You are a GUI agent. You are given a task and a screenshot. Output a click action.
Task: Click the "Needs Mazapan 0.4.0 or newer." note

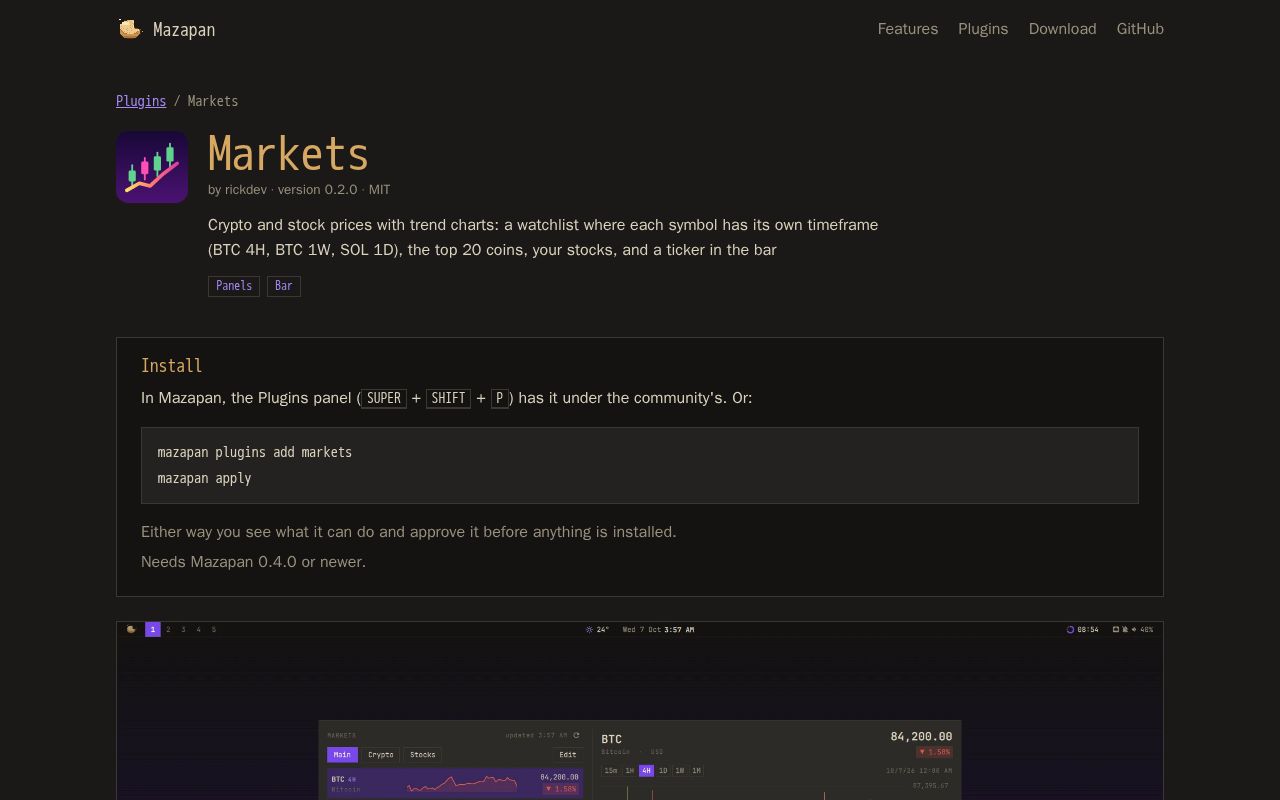pos(253,562)
